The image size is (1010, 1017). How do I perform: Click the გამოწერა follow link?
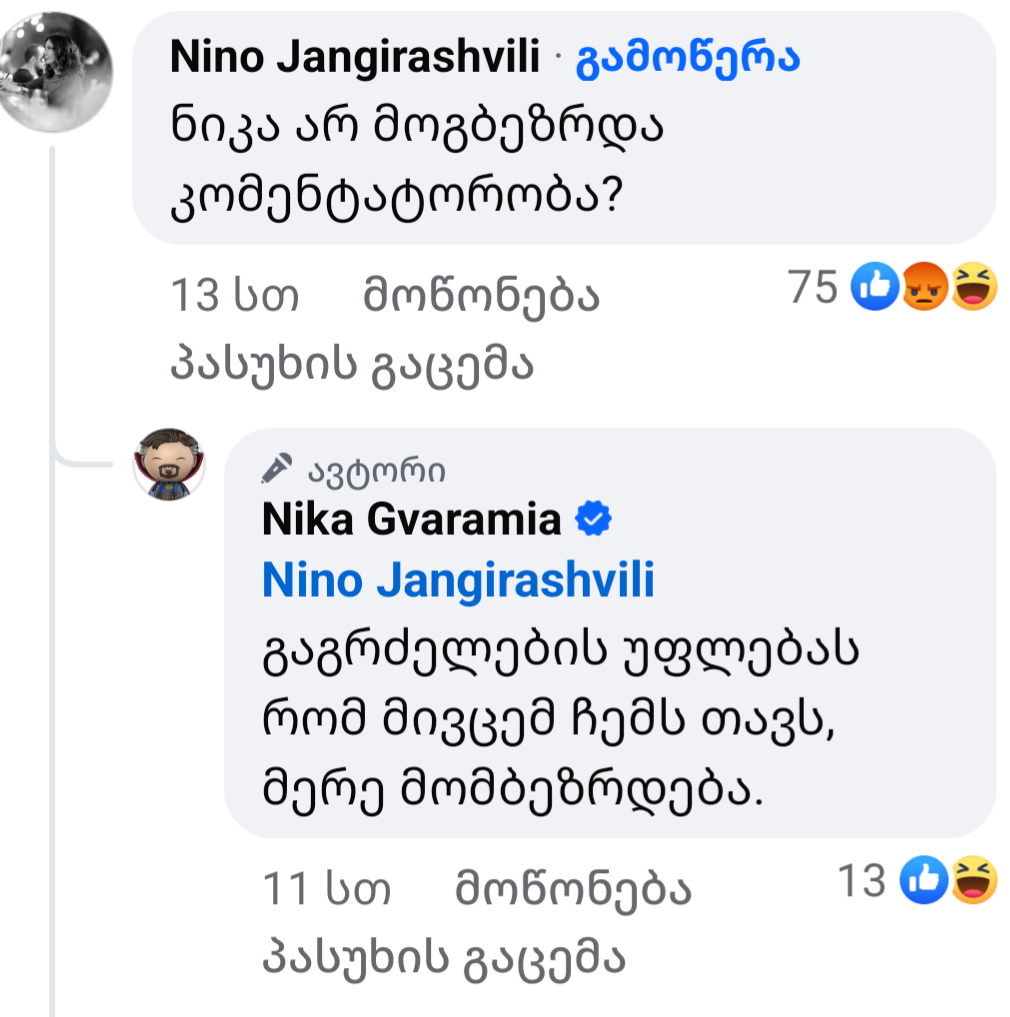click(688, 58)
